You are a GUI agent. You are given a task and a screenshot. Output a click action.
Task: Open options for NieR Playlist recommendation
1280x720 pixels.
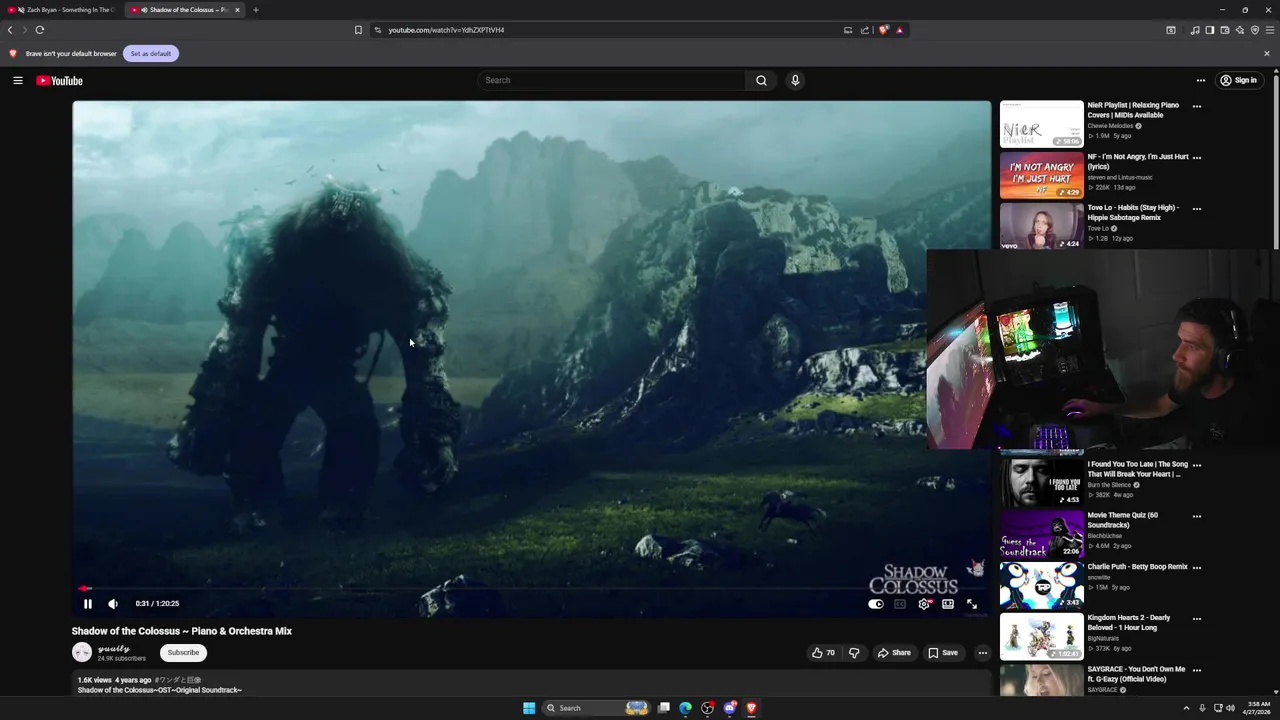click(1197, 106)
